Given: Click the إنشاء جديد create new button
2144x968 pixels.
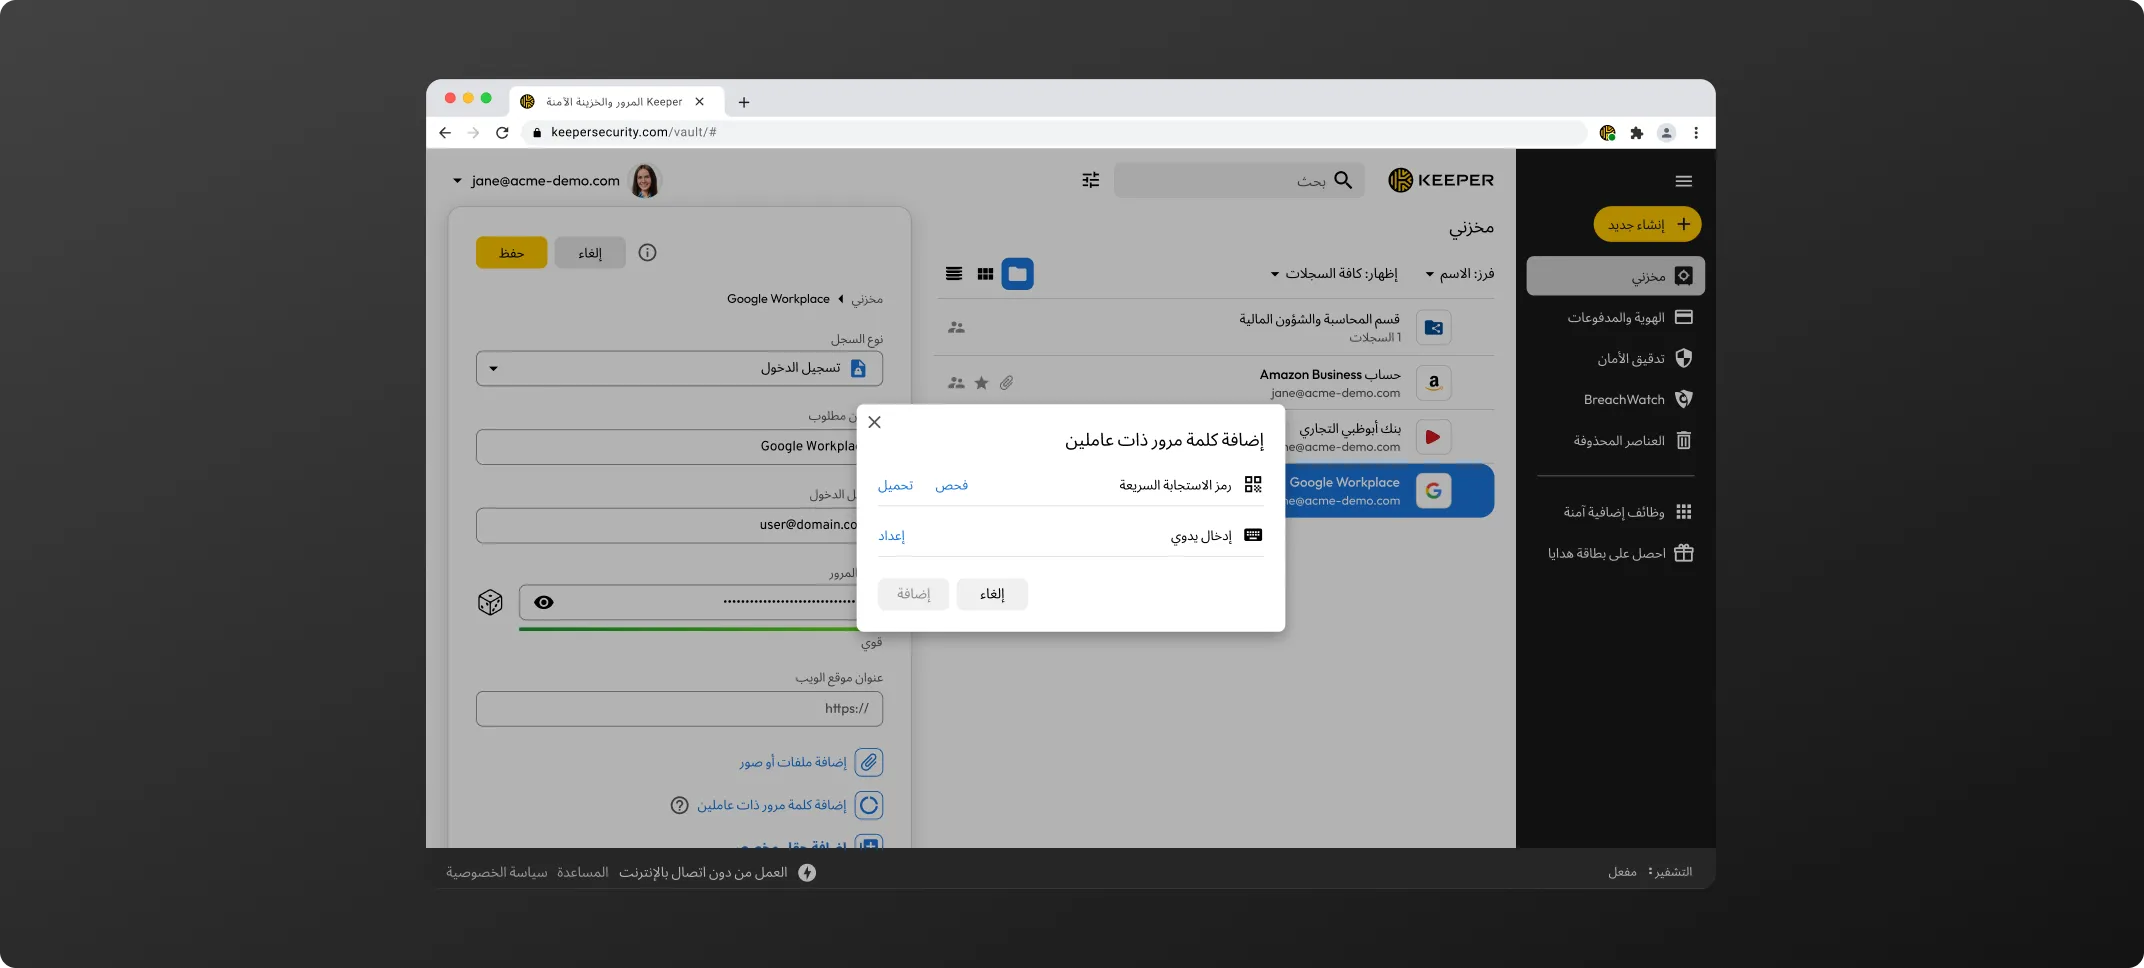Looking at the screenshot, I should (x=1647, y=225).
